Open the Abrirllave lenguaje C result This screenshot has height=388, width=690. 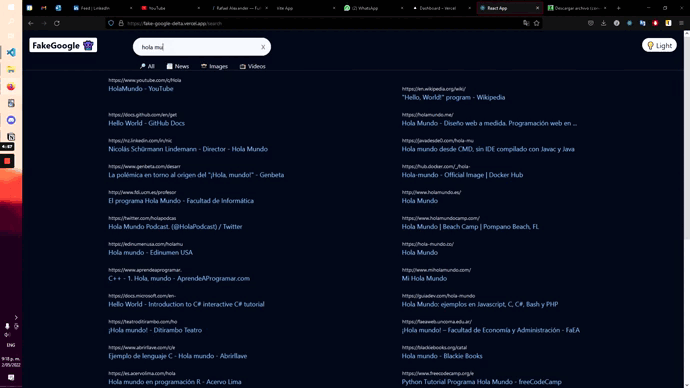pos(177,356)
